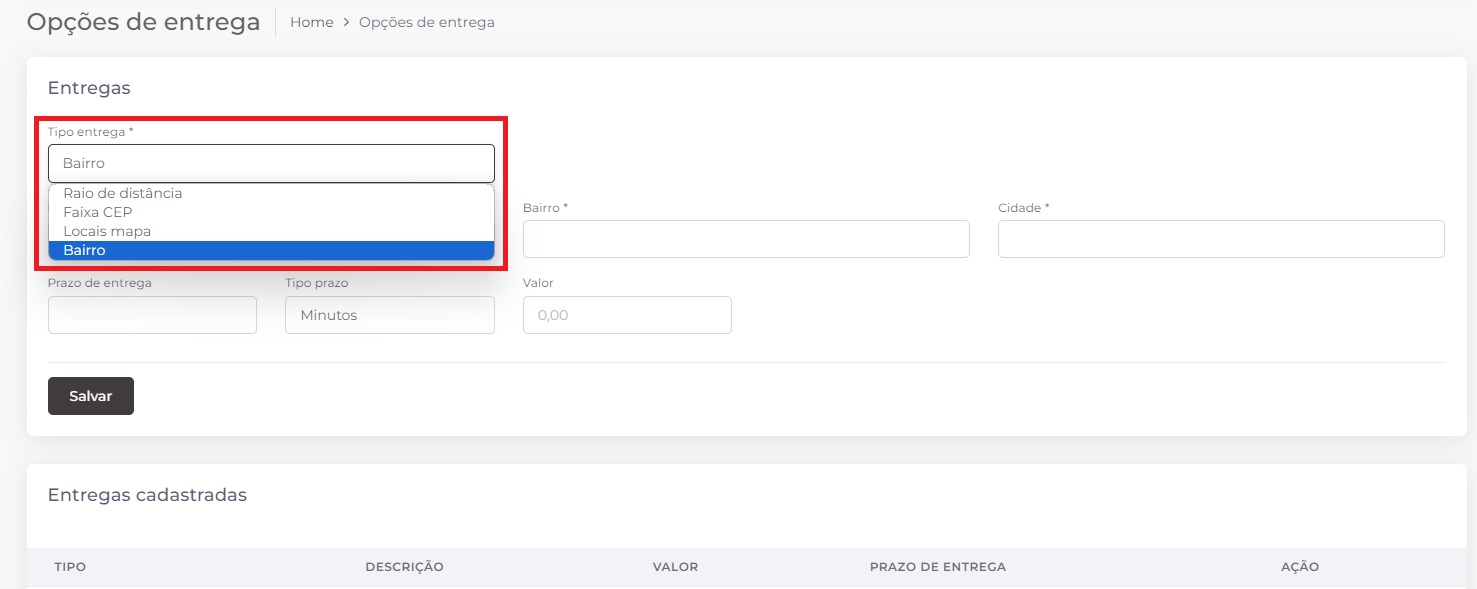Click the VALOR column header
This screenshot has width=1477, height=589.
coord(675,567)
